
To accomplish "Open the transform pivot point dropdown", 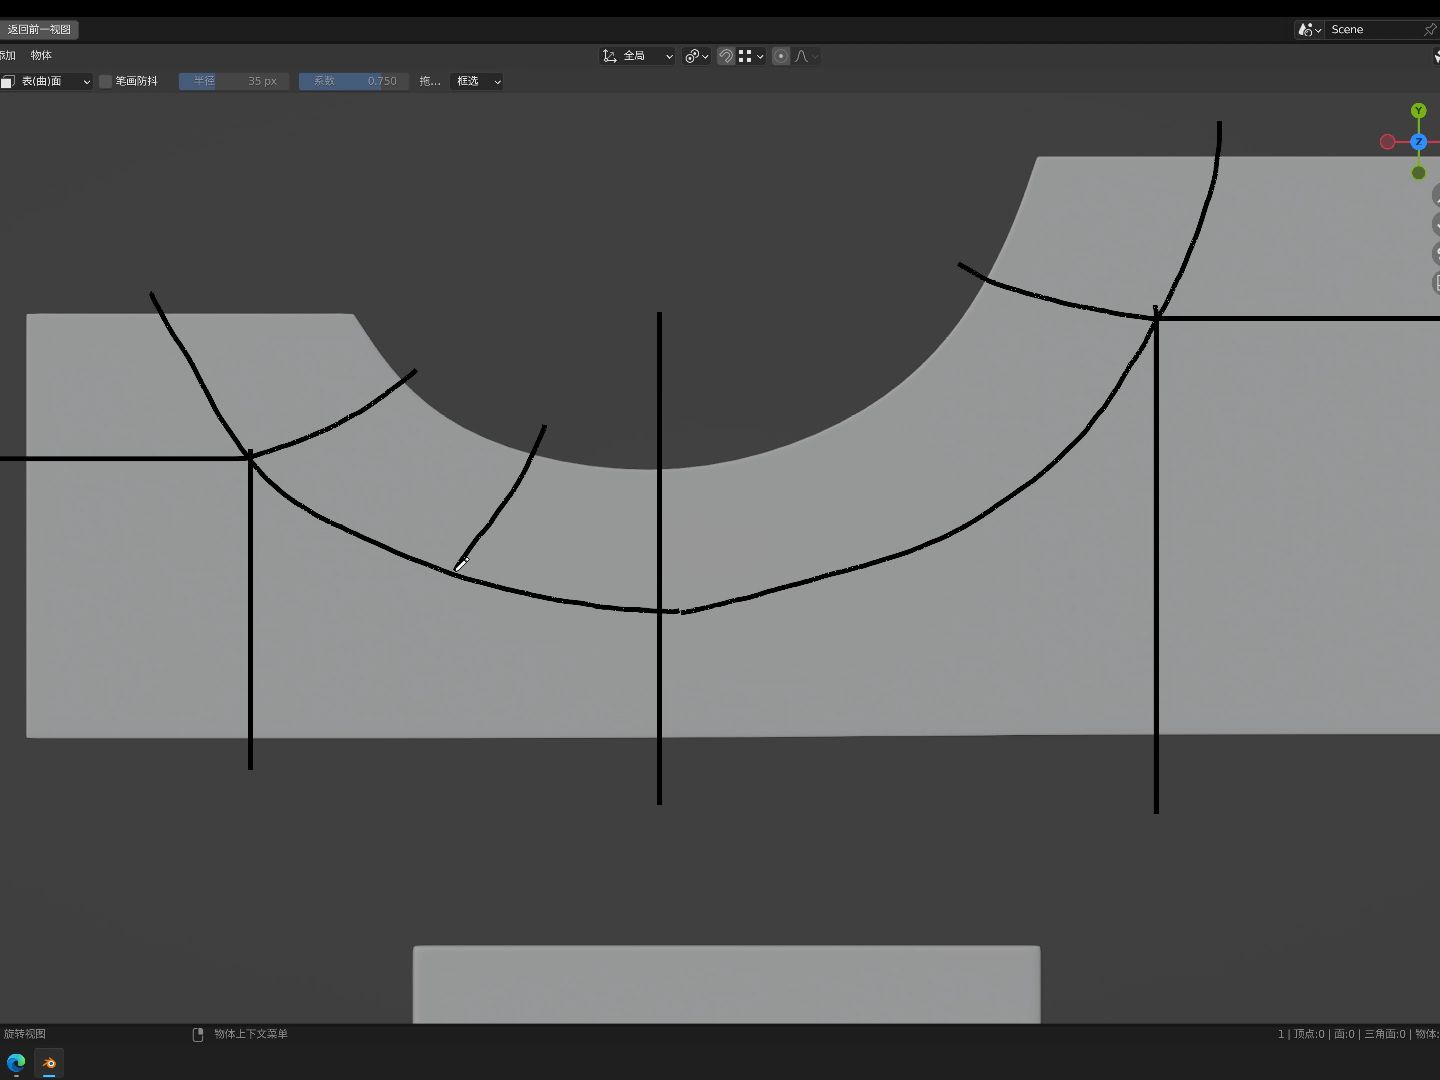I will (697, 57).
